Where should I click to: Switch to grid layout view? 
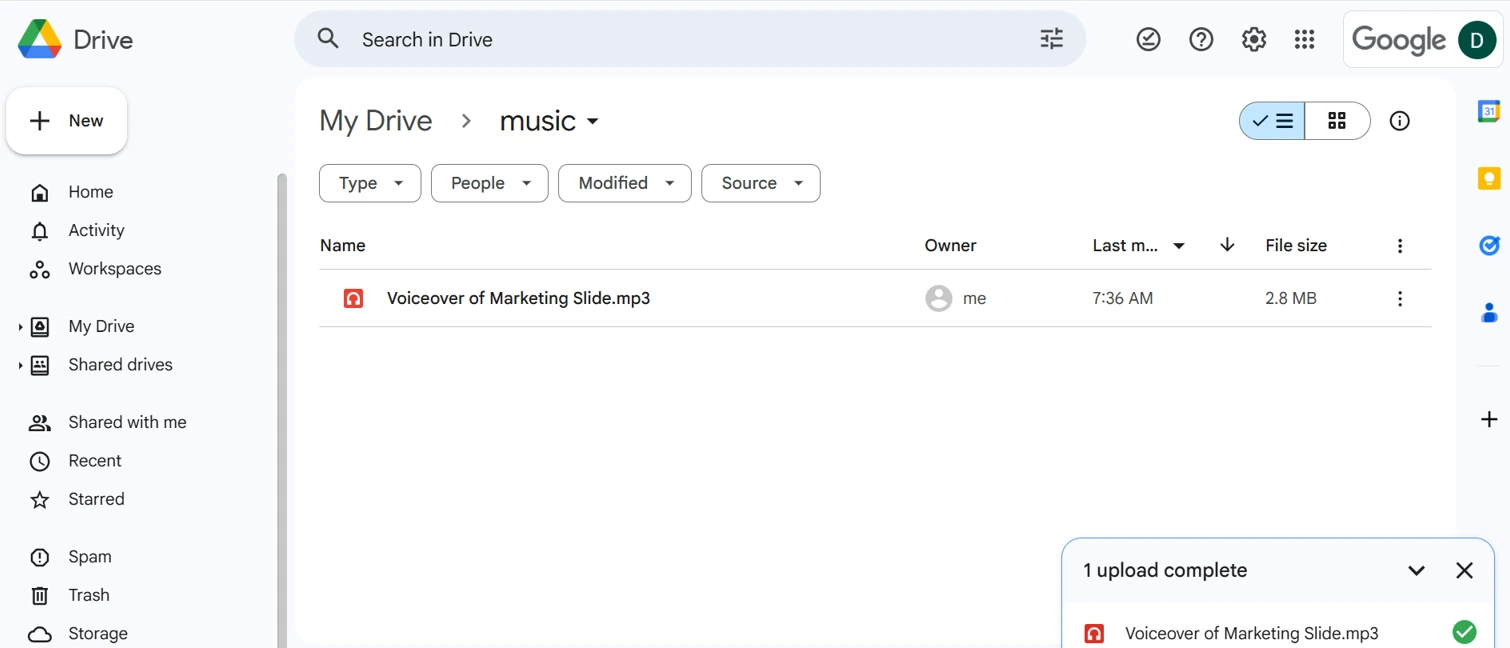coord(1337,121)
